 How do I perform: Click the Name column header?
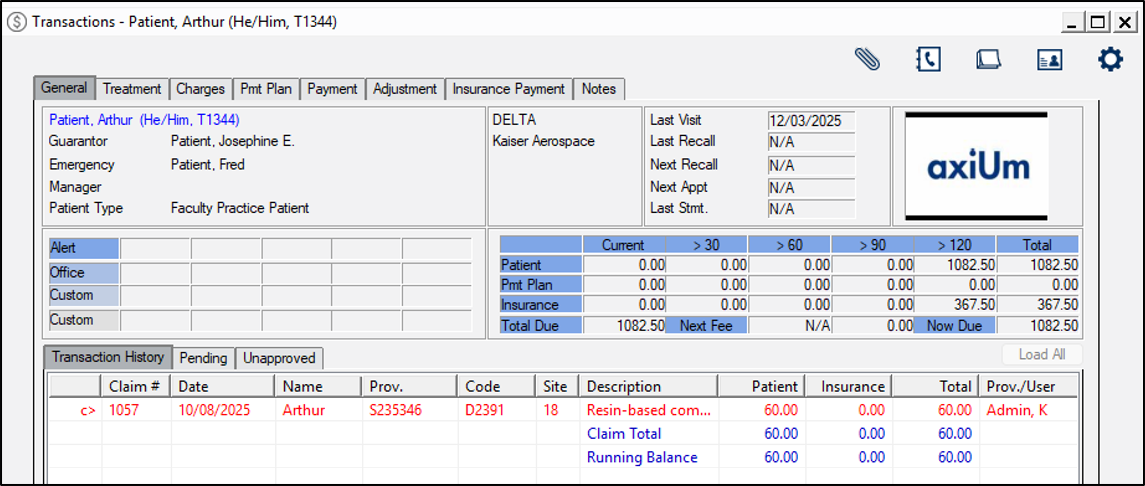click(318, 386)
